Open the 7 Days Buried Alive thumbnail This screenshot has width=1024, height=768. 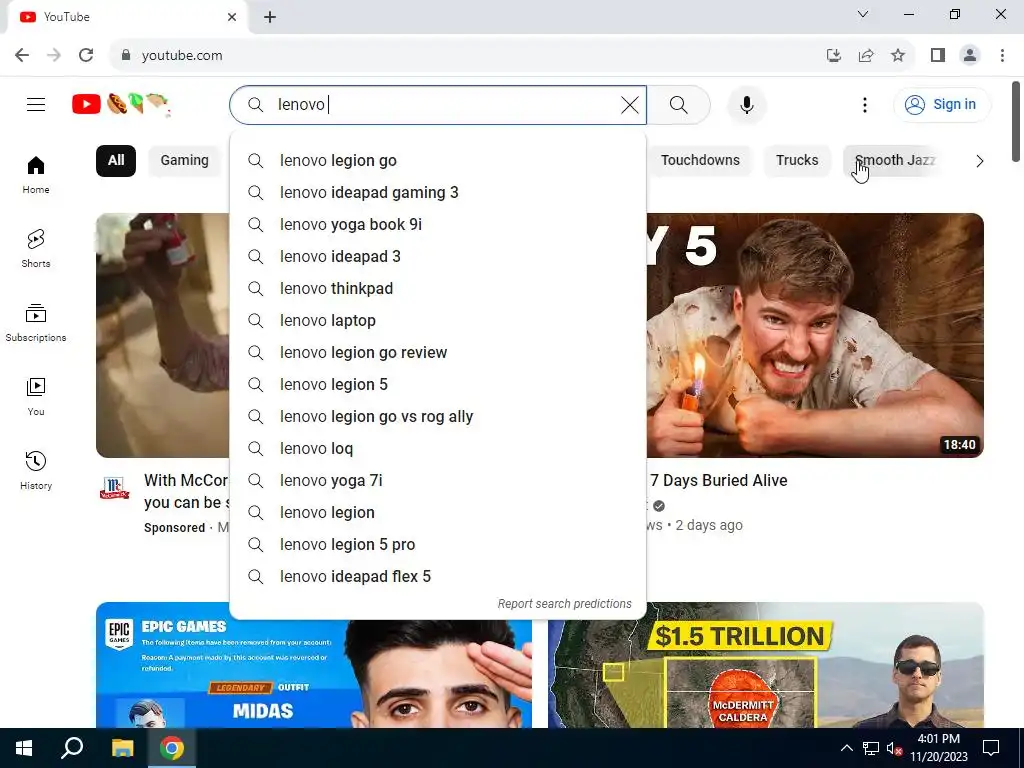pyautogui.click(x=815, y=335)
